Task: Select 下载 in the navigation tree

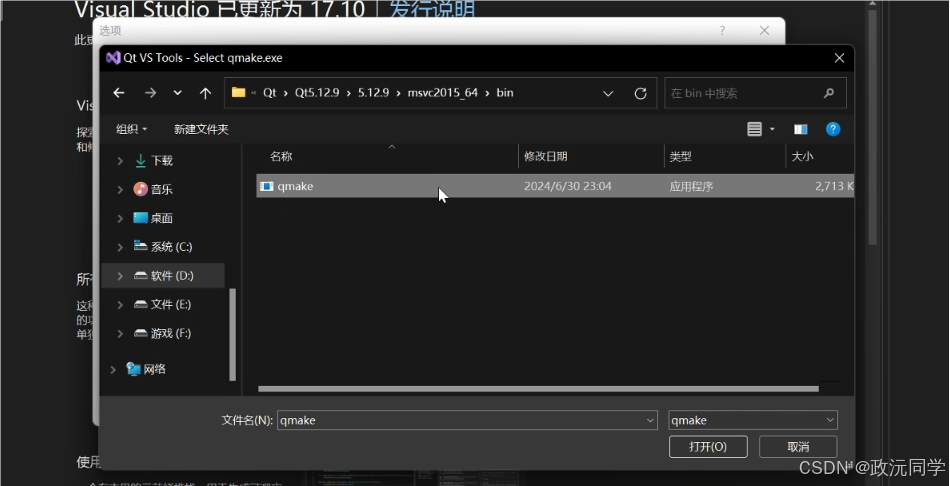Action: 162,161
